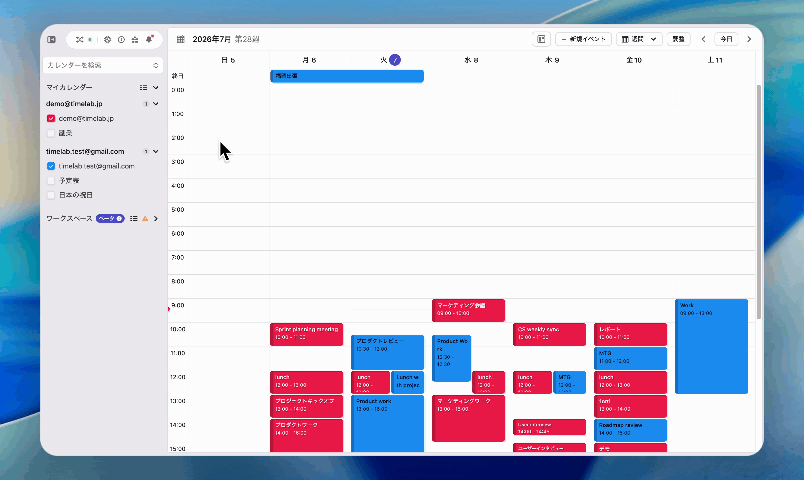
Task: Uncheck the blue timelab.test@gmail.com calendar checkbox
Action: tap(51, 166)
